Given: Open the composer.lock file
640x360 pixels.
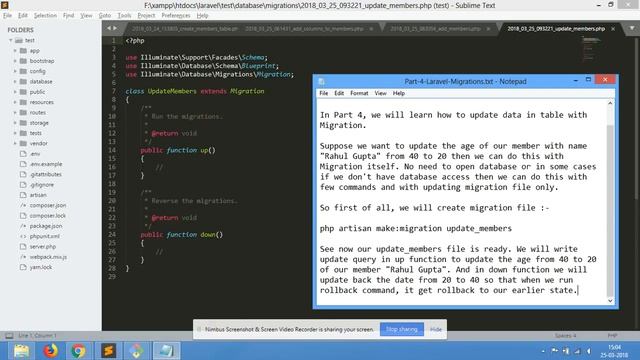Looking at the screenshot, I should point(47,216).
